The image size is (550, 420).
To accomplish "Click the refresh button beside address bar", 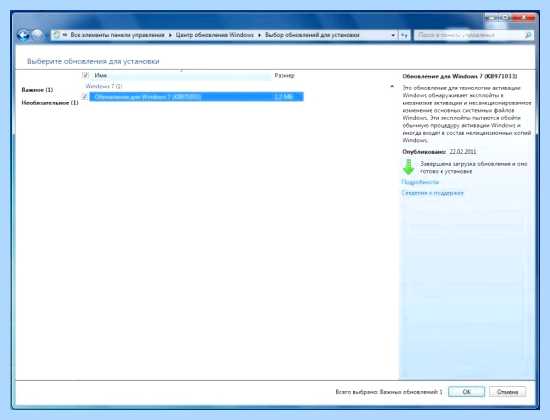I will click(x=404, y=35).
